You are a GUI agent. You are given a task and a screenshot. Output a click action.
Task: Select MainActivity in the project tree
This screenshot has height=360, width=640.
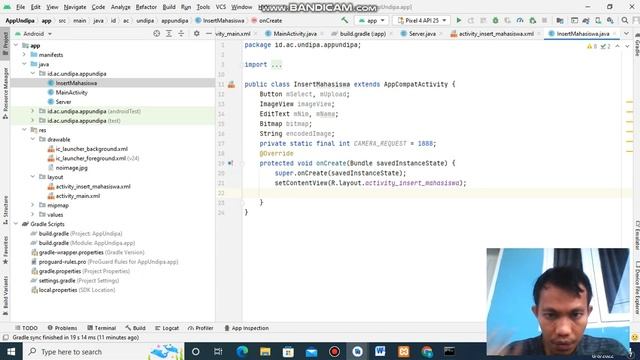[71, 93]
